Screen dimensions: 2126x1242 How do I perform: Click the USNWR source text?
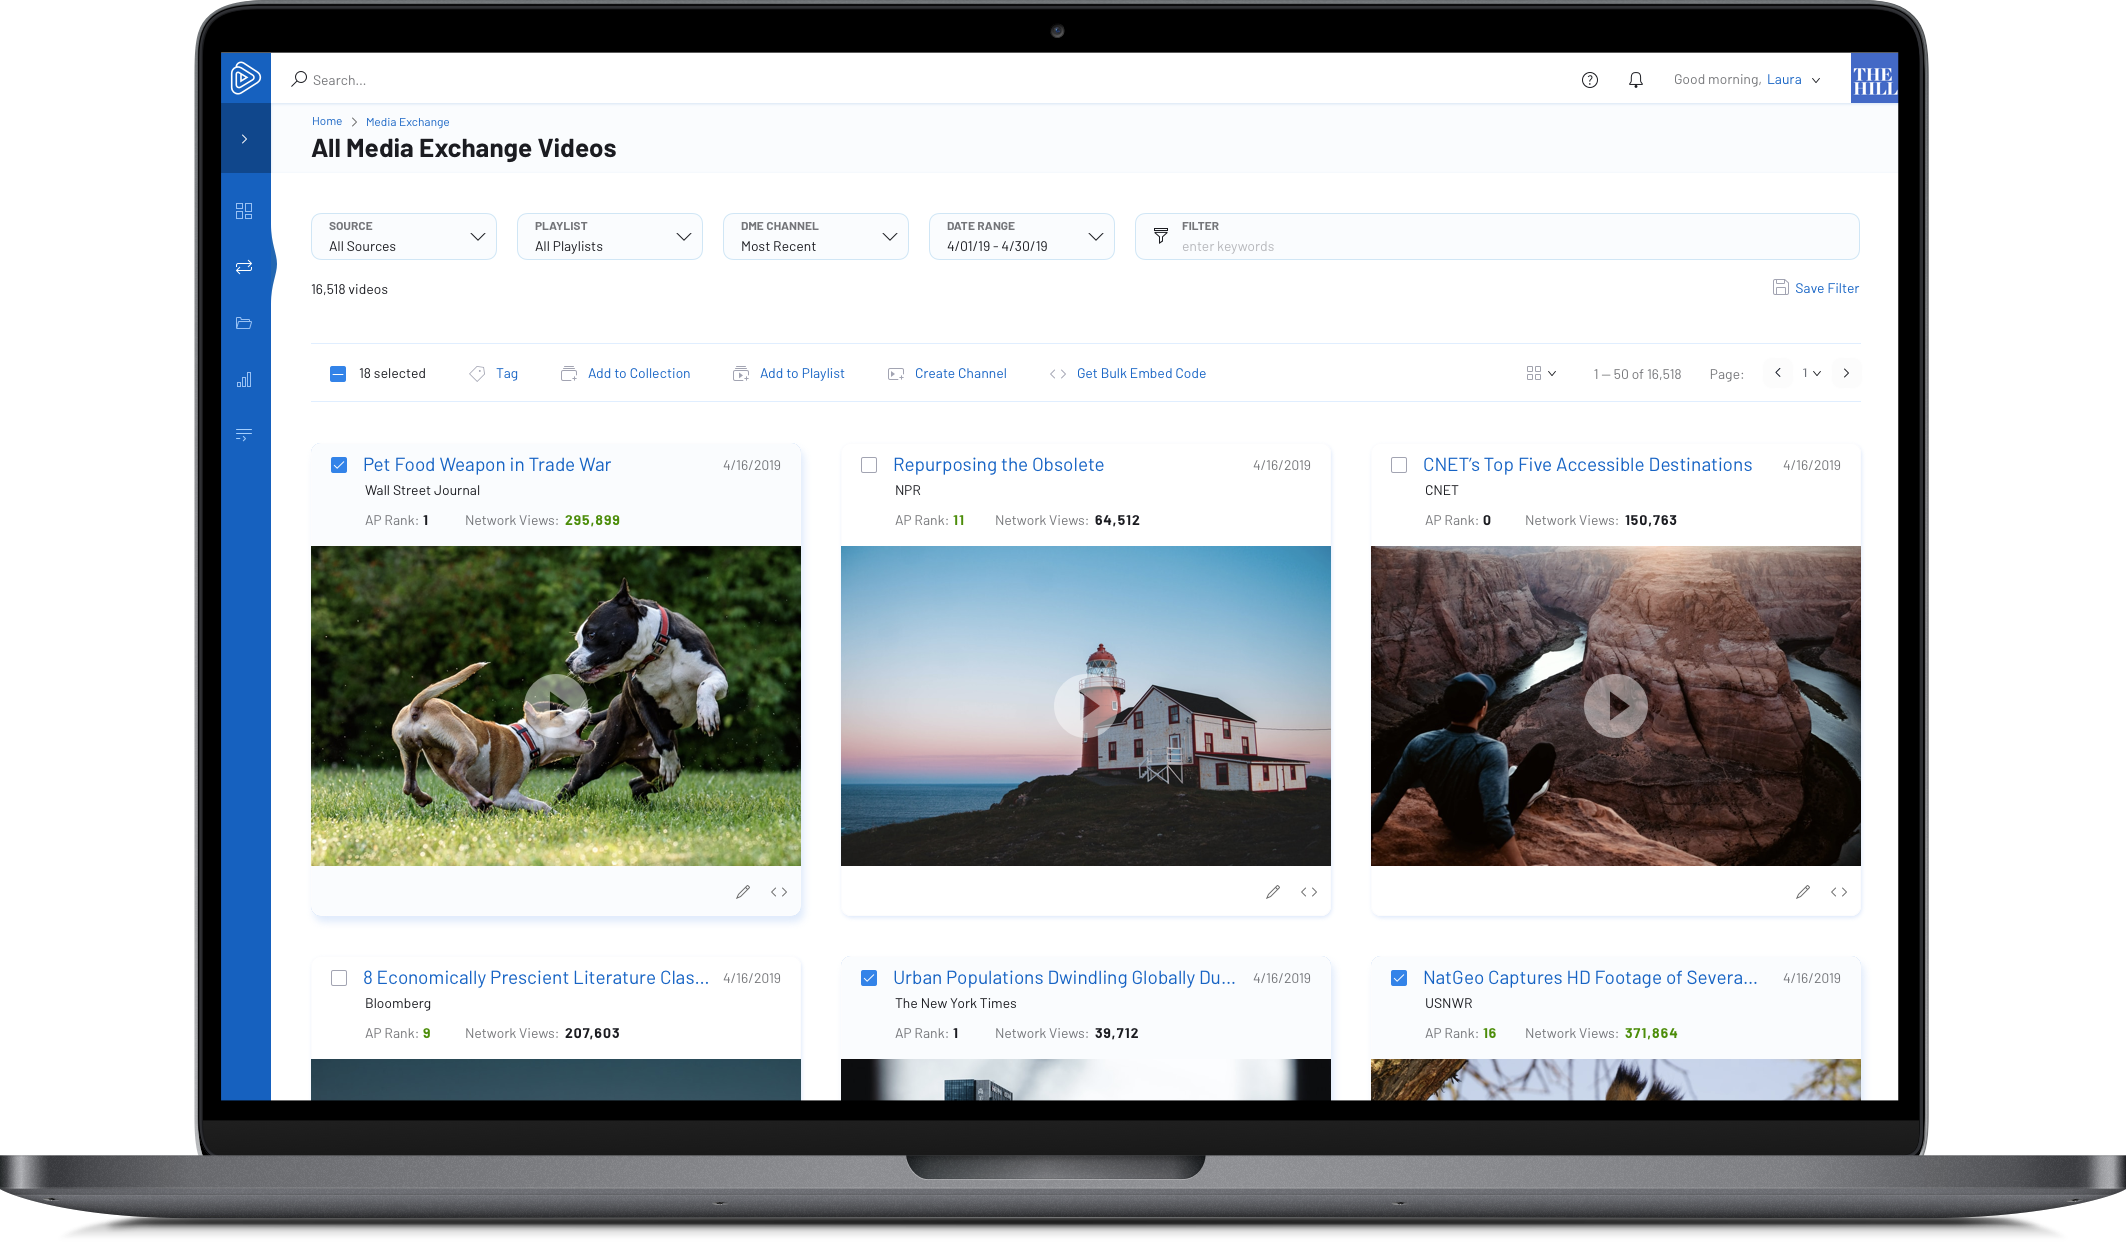(1448, 1004)
